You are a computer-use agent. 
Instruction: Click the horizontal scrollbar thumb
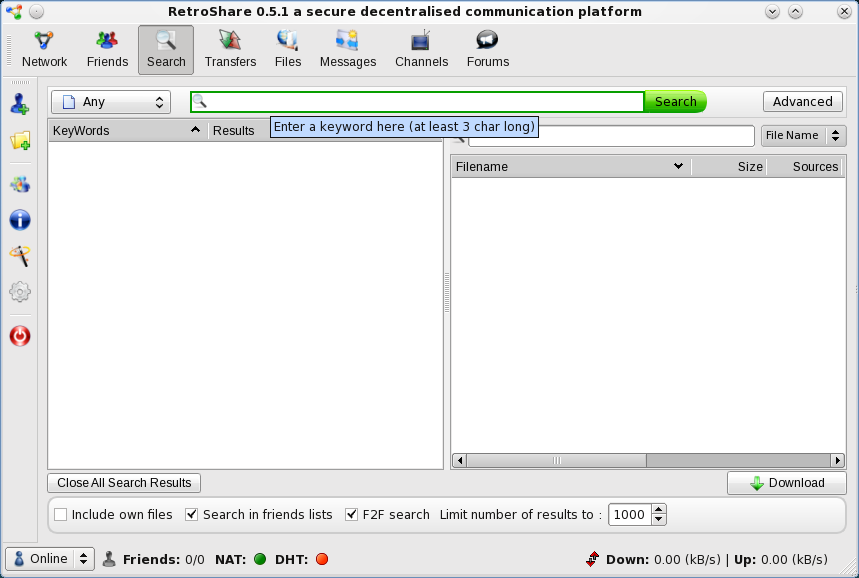click(x=557, y=461)
